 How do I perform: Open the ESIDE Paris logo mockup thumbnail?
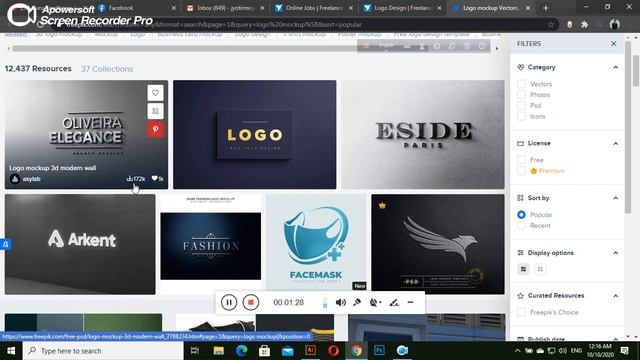(423, 134)
